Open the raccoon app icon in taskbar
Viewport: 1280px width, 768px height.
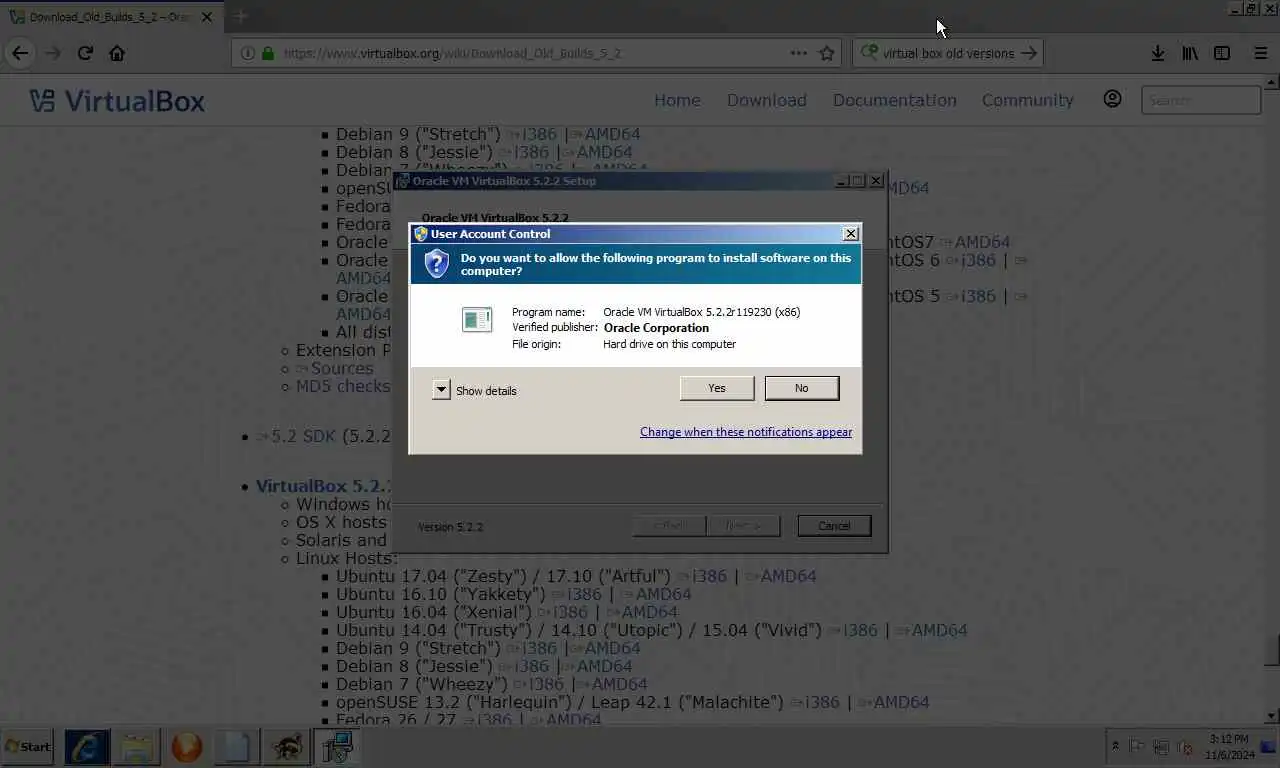point(287,746)
